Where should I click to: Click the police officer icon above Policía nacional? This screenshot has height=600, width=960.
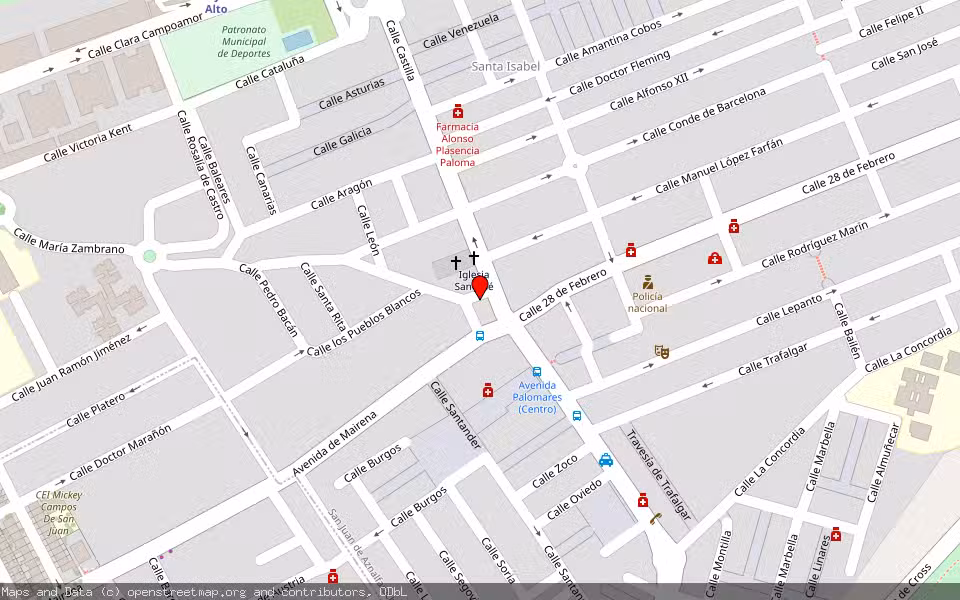pos(648,282)
